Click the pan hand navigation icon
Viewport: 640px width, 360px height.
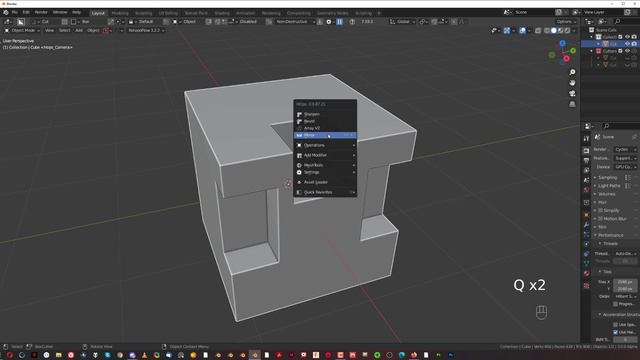[572, 83]
